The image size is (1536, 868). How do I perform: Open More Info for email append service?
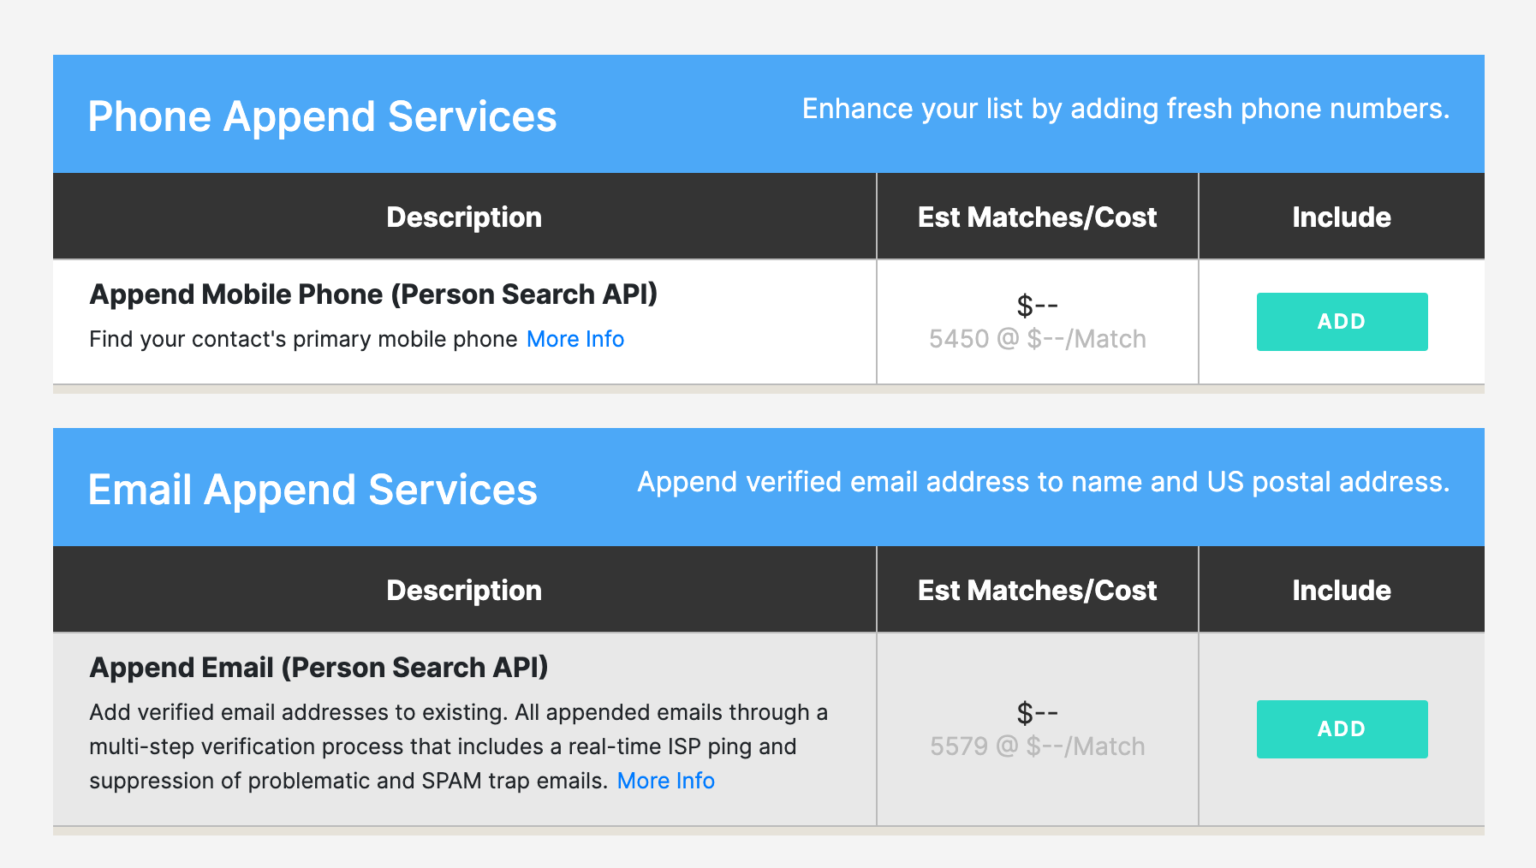665,780
